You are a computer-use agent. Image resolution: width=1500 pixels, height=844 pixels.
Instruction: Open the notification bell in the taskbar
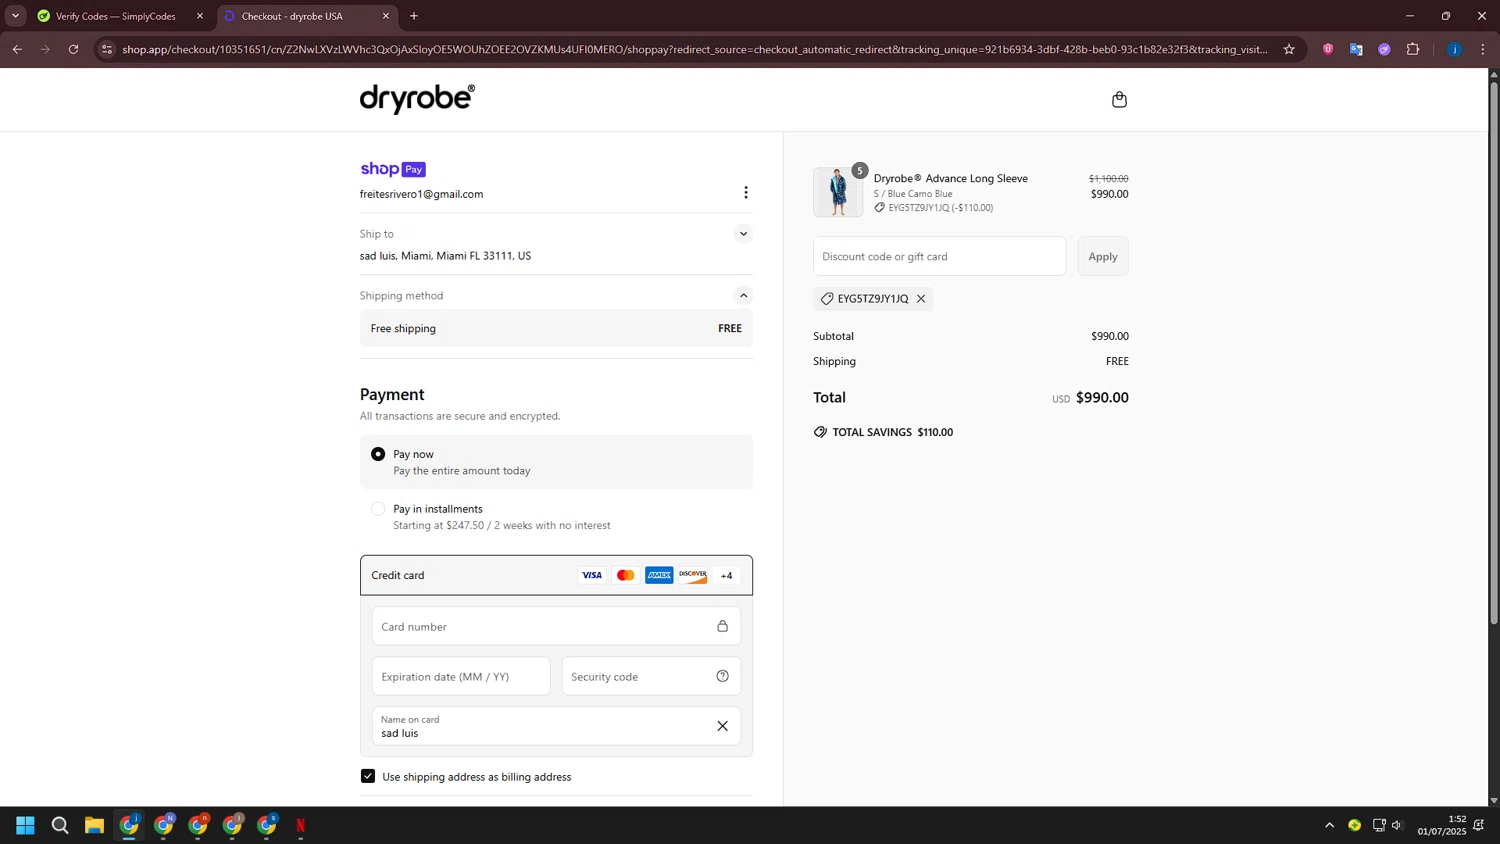coord(1479,825)
